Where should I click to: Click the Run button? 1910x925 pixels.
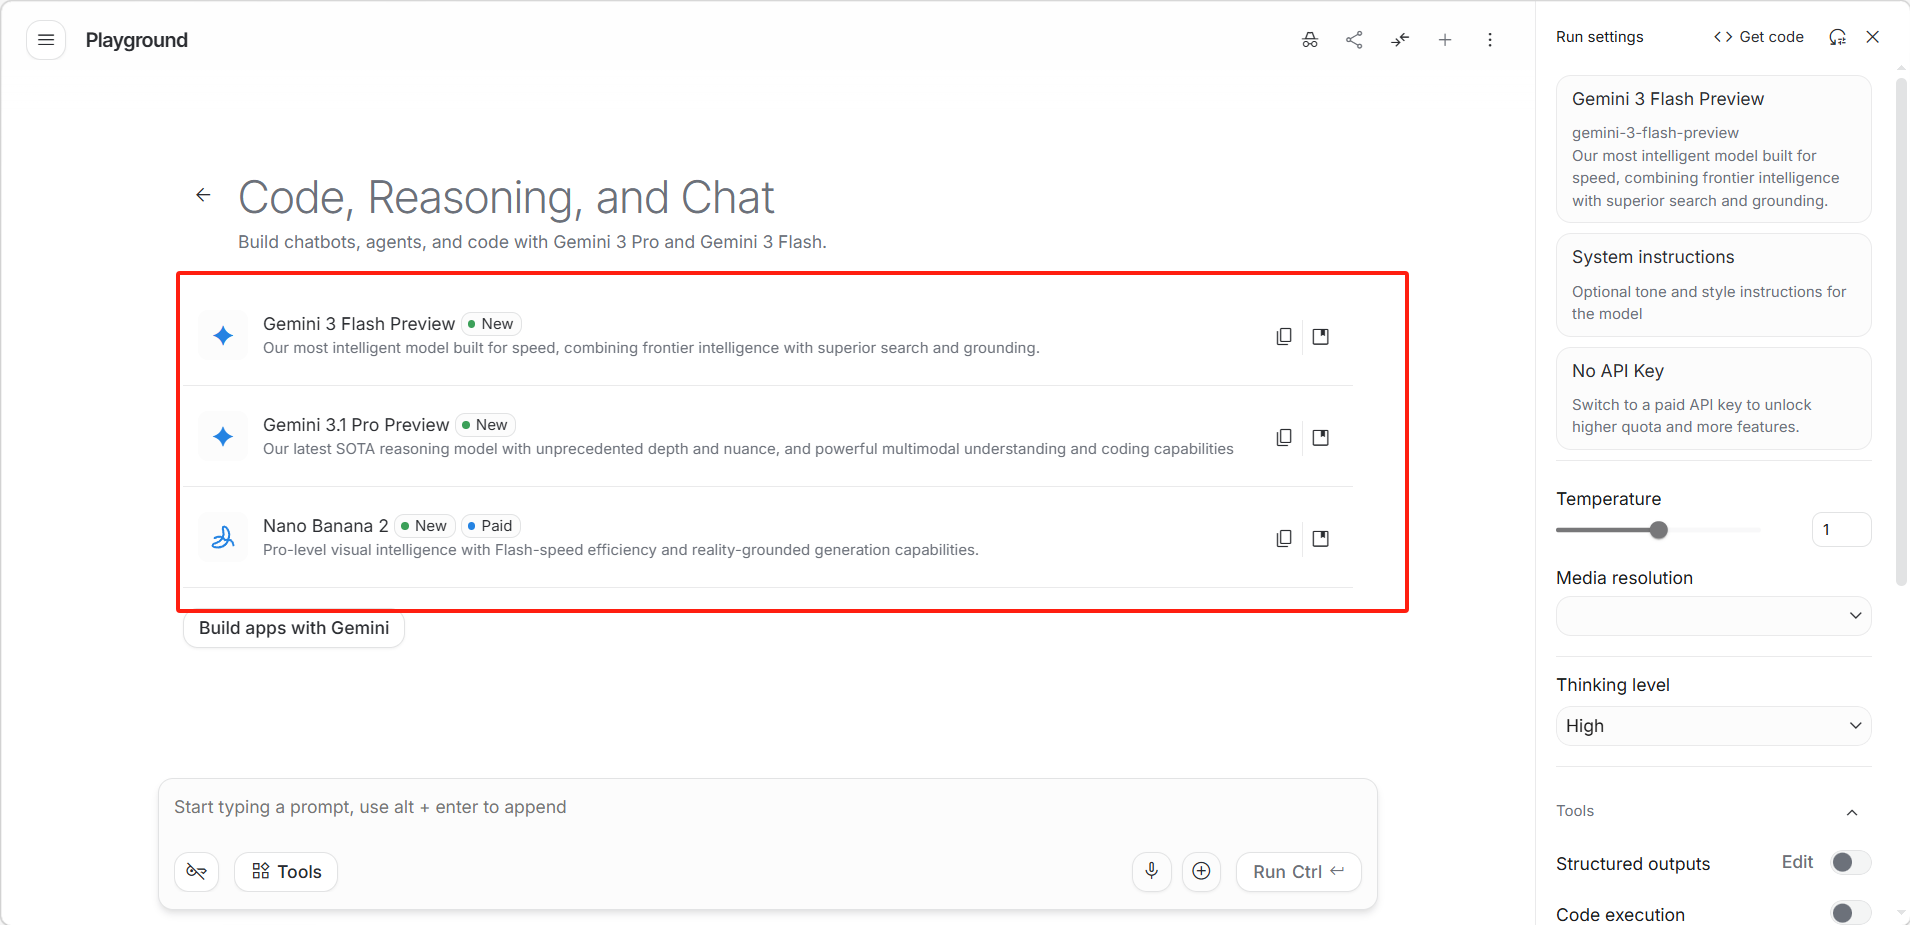(1299, 872)
